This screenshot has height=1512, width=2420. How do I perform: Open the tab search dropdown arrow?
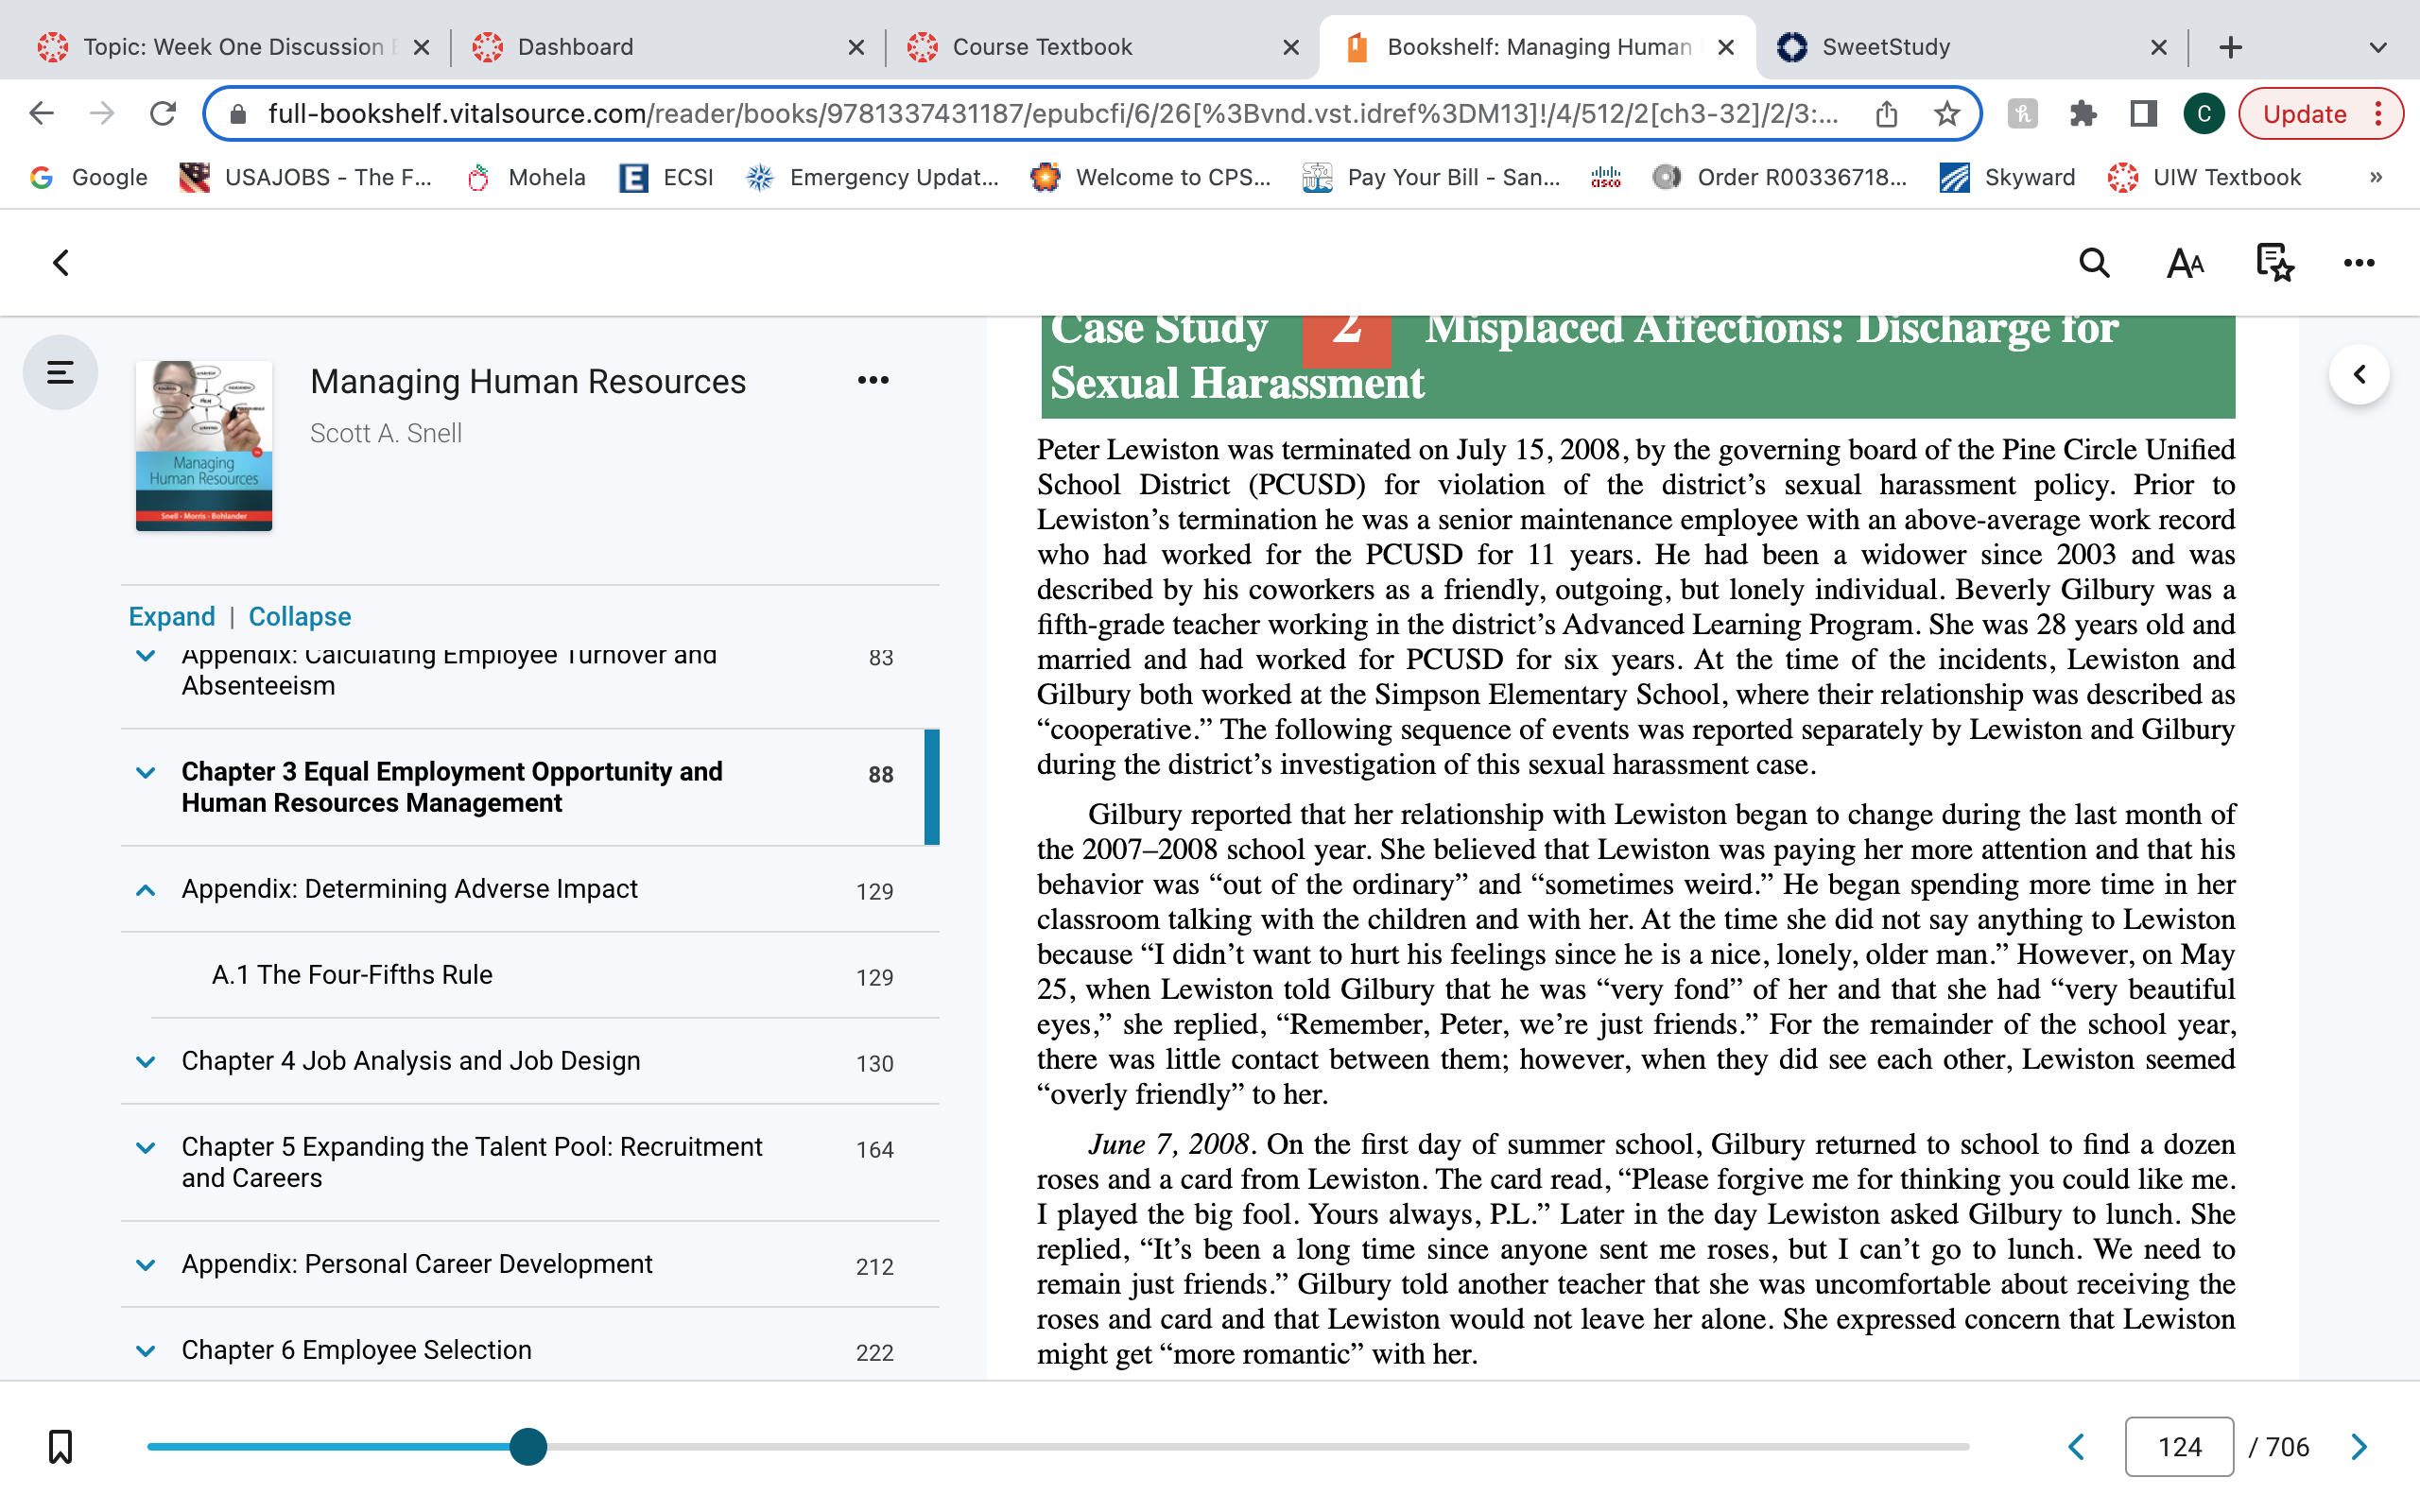click(2378, 47)
